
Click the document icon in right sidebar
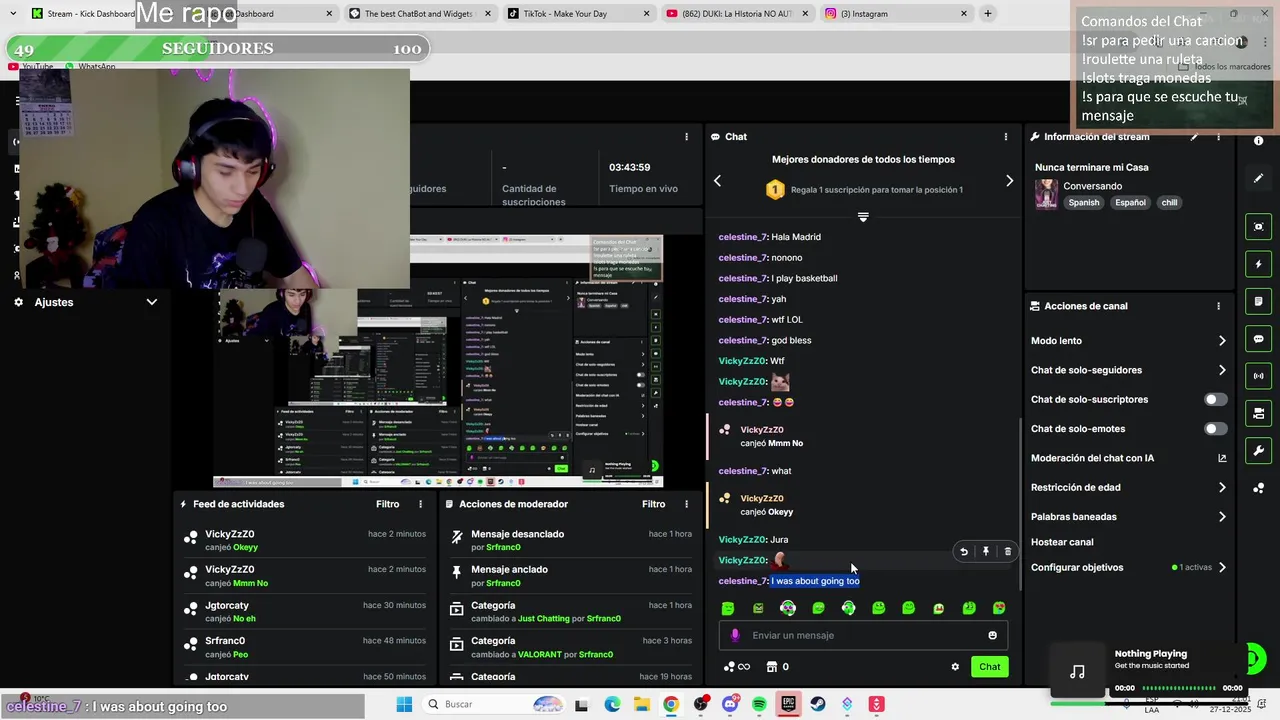1258,302
